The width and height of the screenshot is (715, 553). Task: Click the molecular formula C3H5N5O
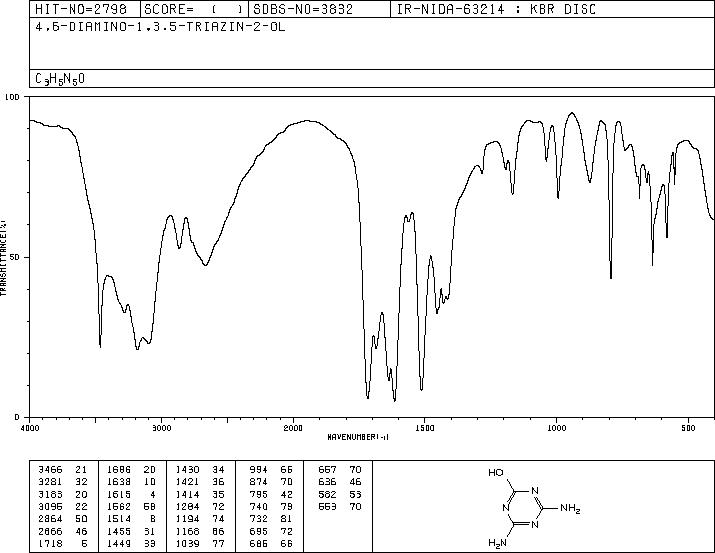[x=60, y=79]
